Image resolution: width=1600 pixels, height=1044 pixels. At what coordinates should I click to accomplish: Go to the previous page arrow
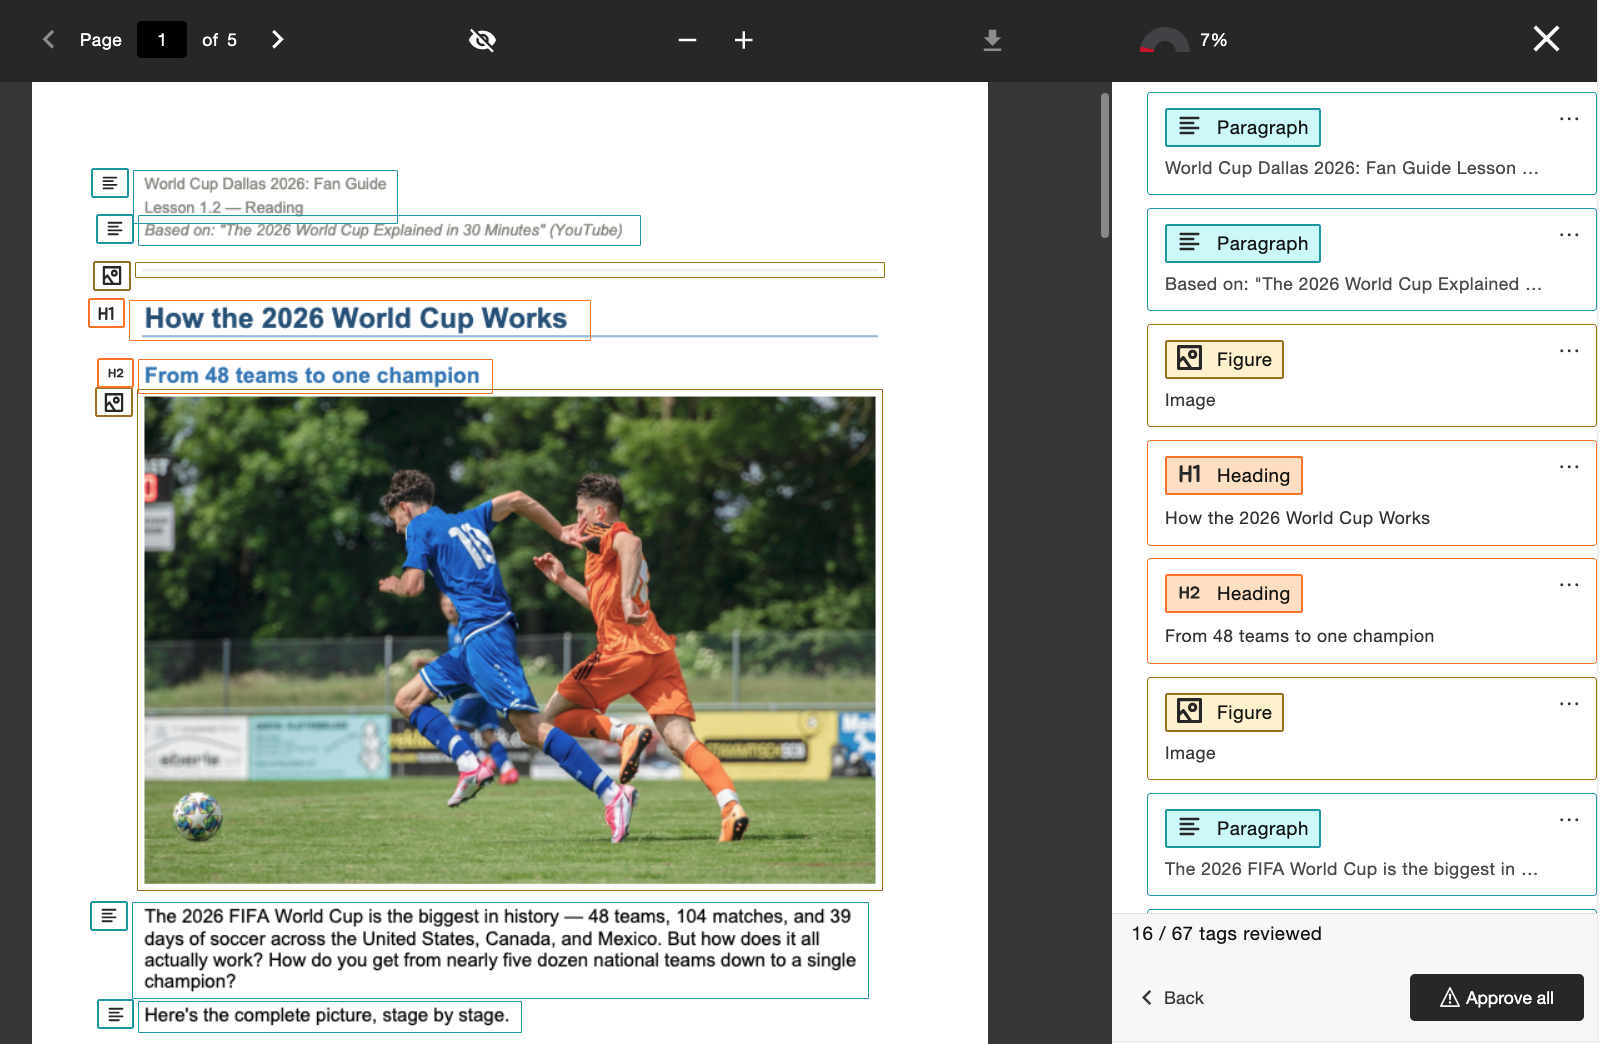coord(48,40)
